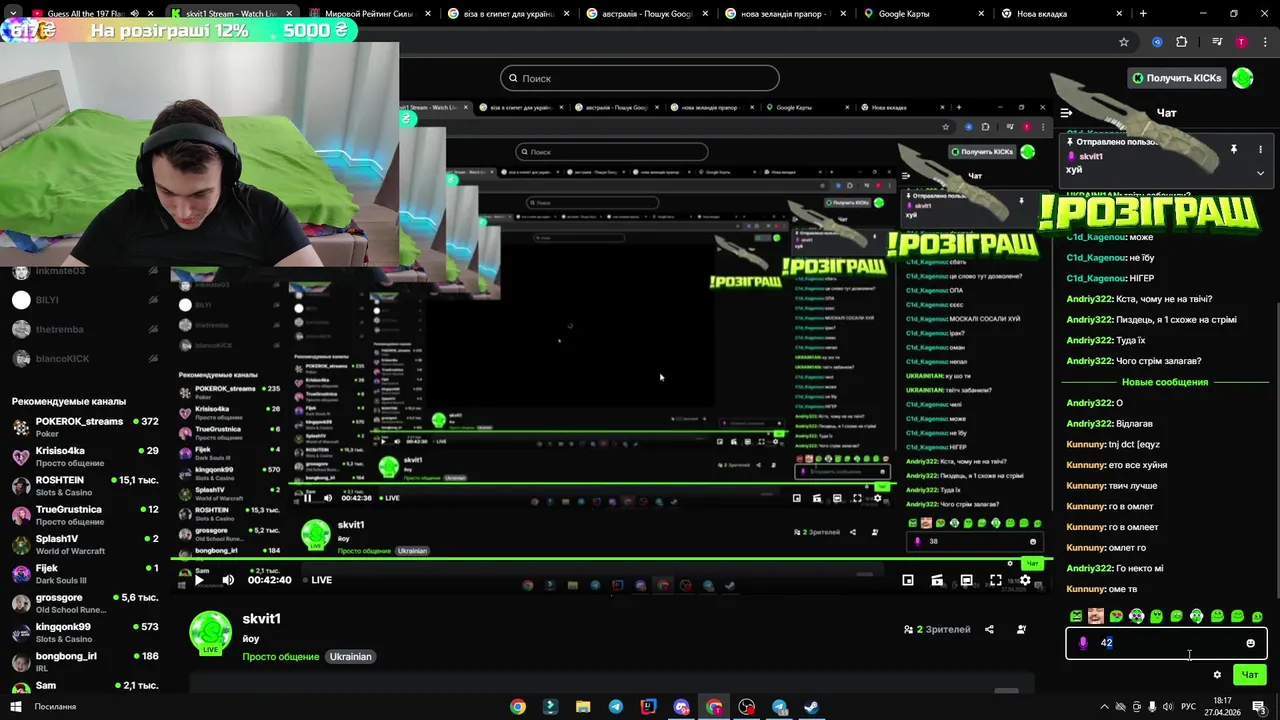Screen dimensions: 1280x720
Task: Pause the stream with the play button
Action: (x=199, y=580)
